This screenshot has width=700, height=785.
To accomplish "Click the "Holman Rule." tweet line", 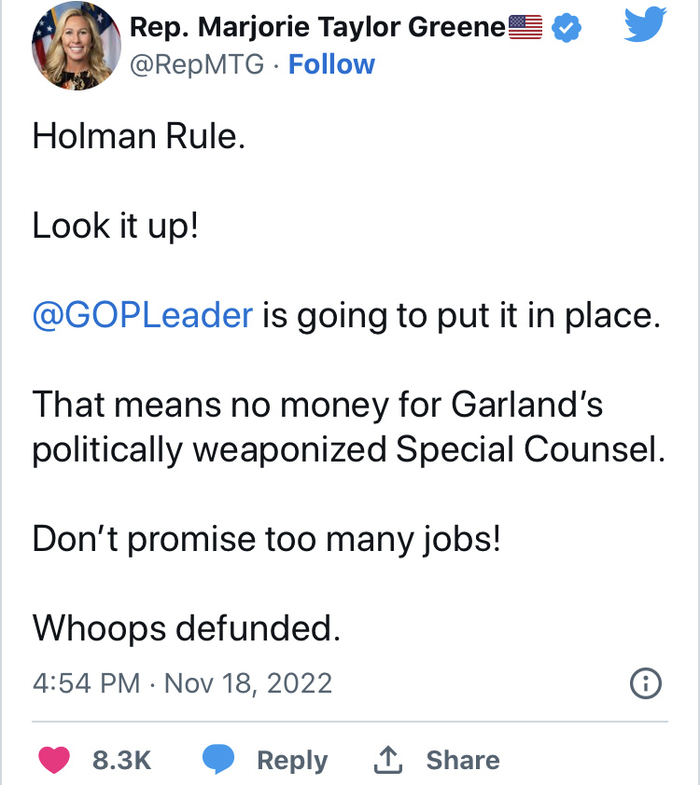I will pos(138,137).
